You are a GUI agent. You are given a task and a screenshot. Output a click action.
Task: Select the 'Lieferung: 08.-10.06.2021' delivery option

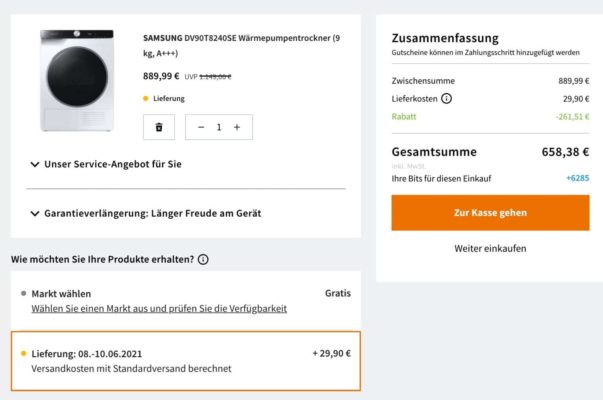(x=186, y=361)
